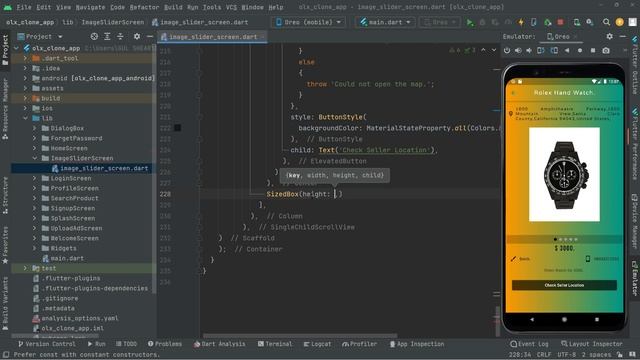Open the Project view mode dropdown
640x360 pixels.
40,36
